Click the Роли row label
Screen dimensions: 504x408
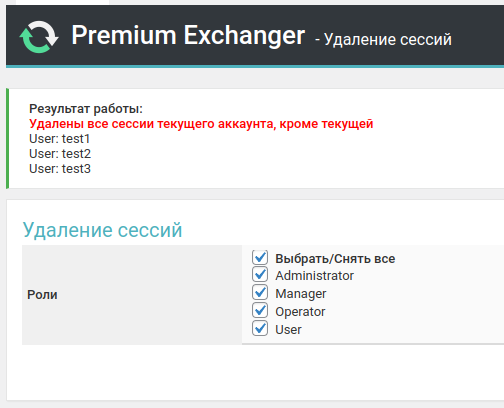click(x=42, y=295)
